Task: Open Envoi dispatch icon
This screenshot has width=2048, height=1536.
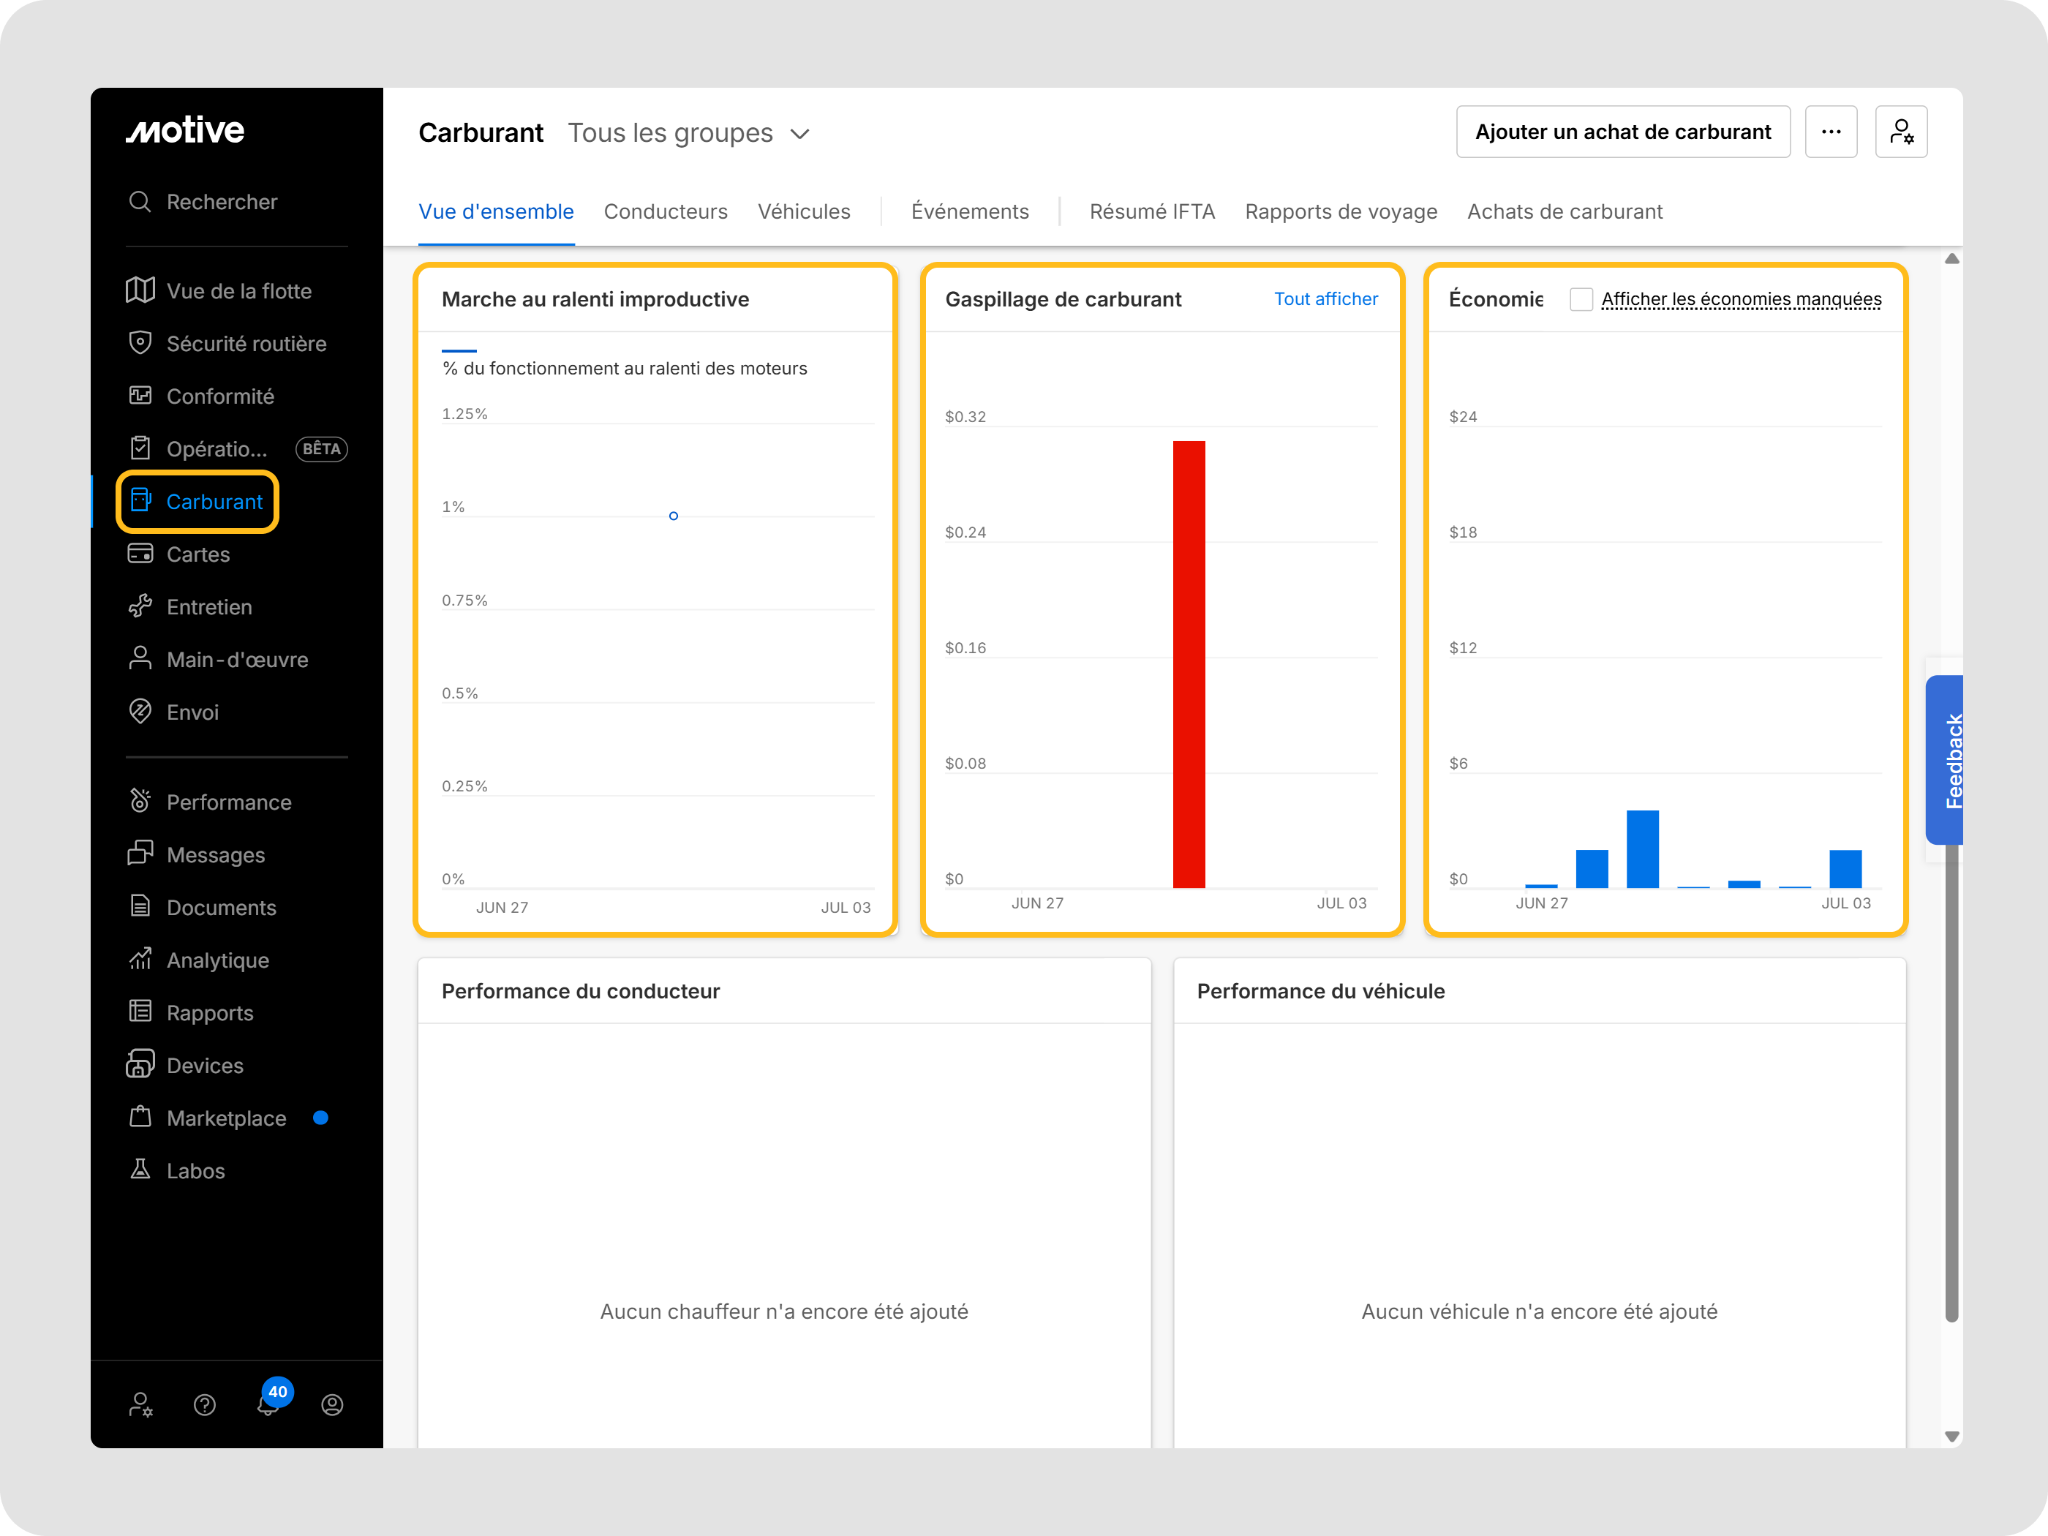Action: tap(140, 712)
